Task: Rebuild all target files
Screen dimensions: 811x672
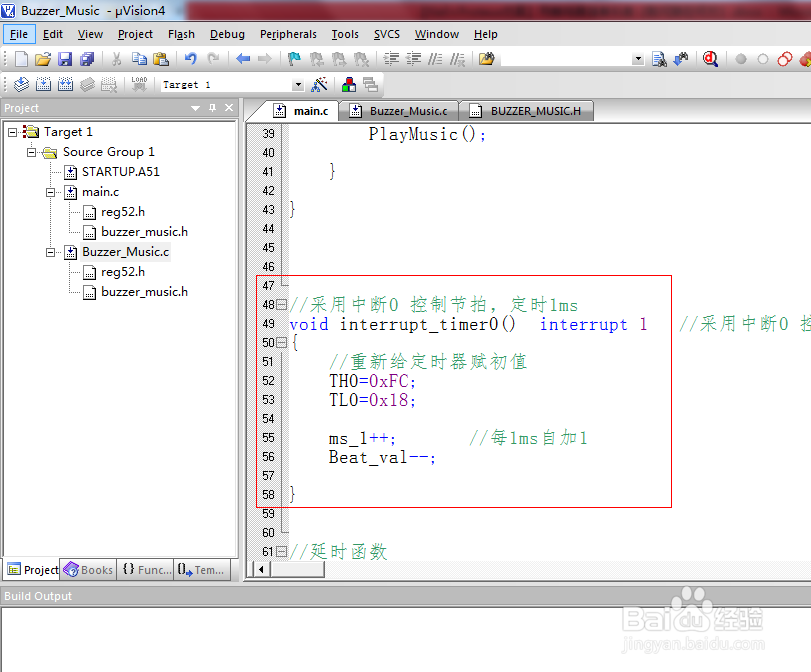Action: (65, 84)
